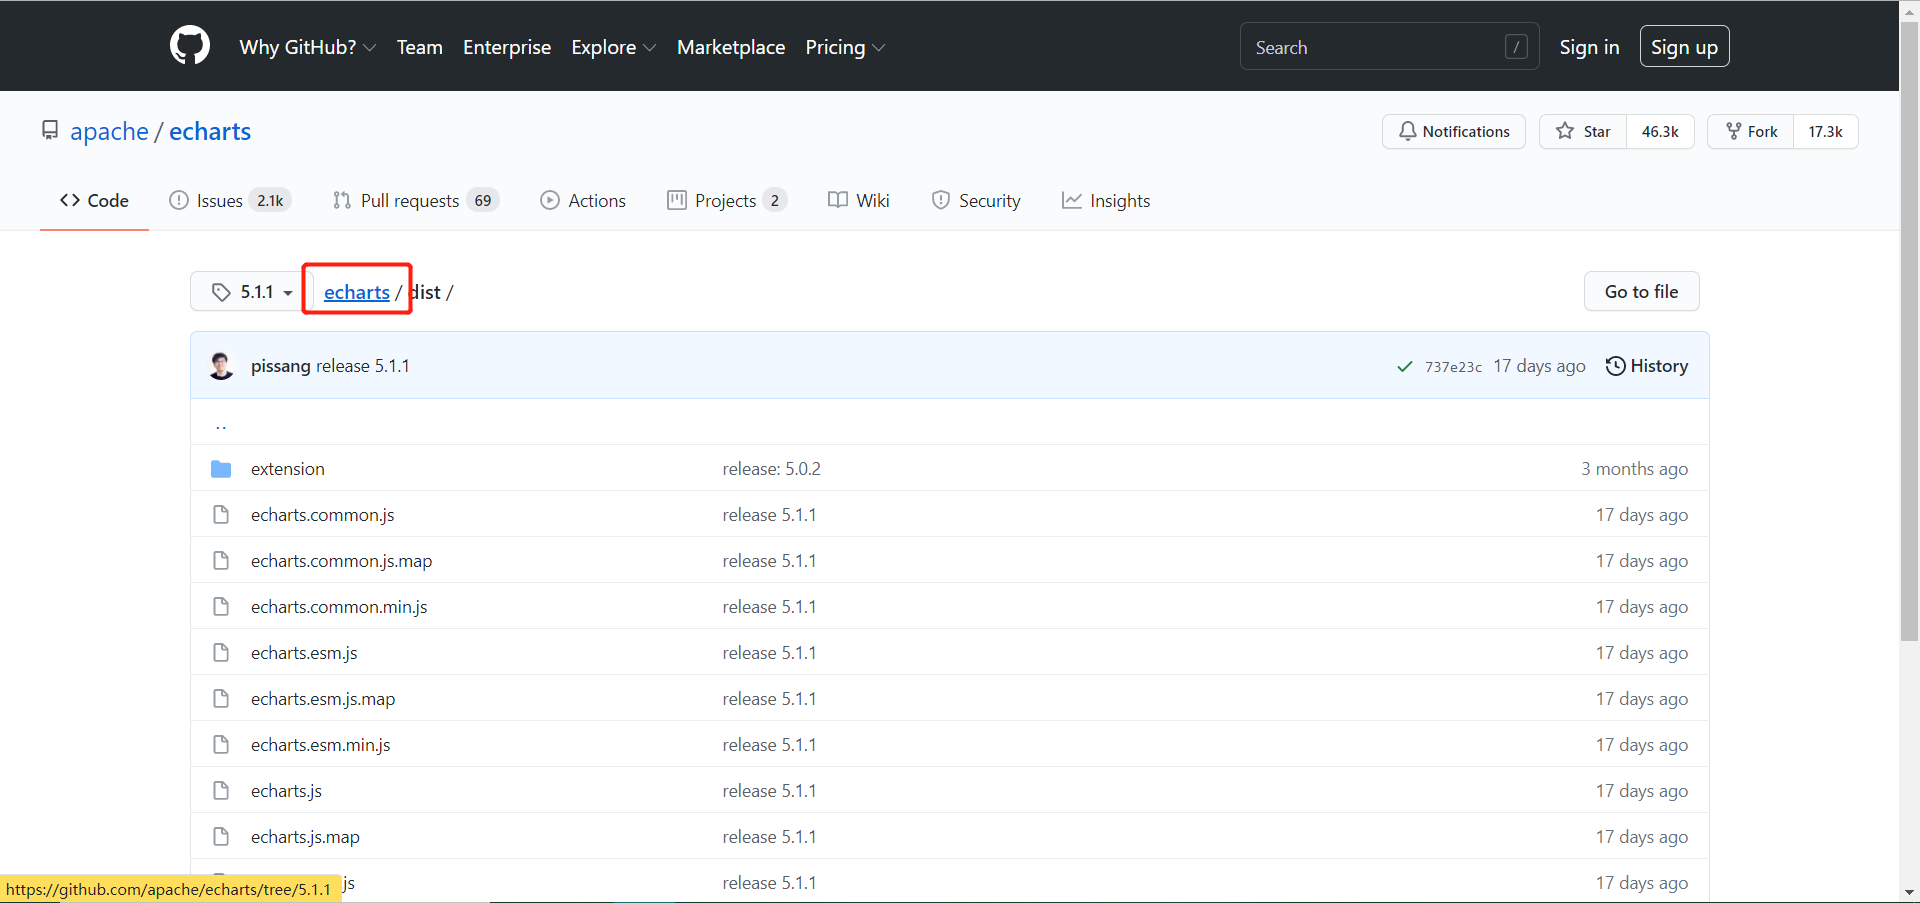Click inside the Search field
This screenshot has width=1920, height=903.
1370,46
